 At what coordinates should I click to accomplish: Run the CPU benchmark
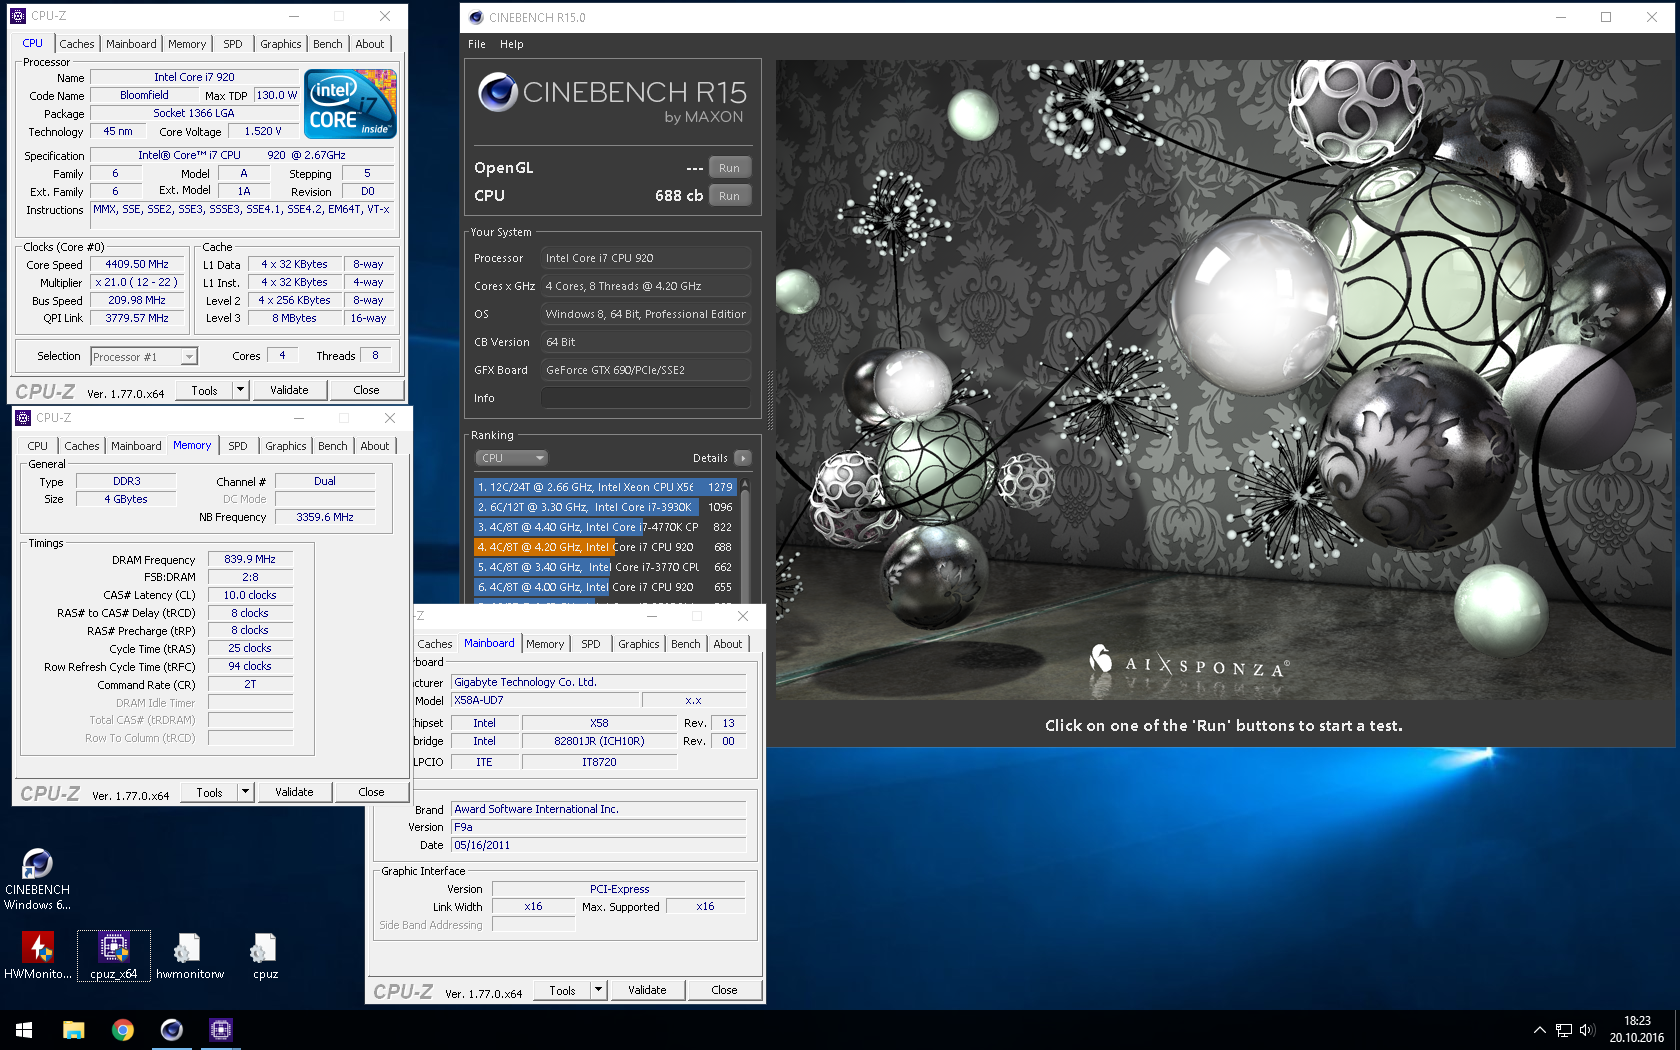(730, 196)
